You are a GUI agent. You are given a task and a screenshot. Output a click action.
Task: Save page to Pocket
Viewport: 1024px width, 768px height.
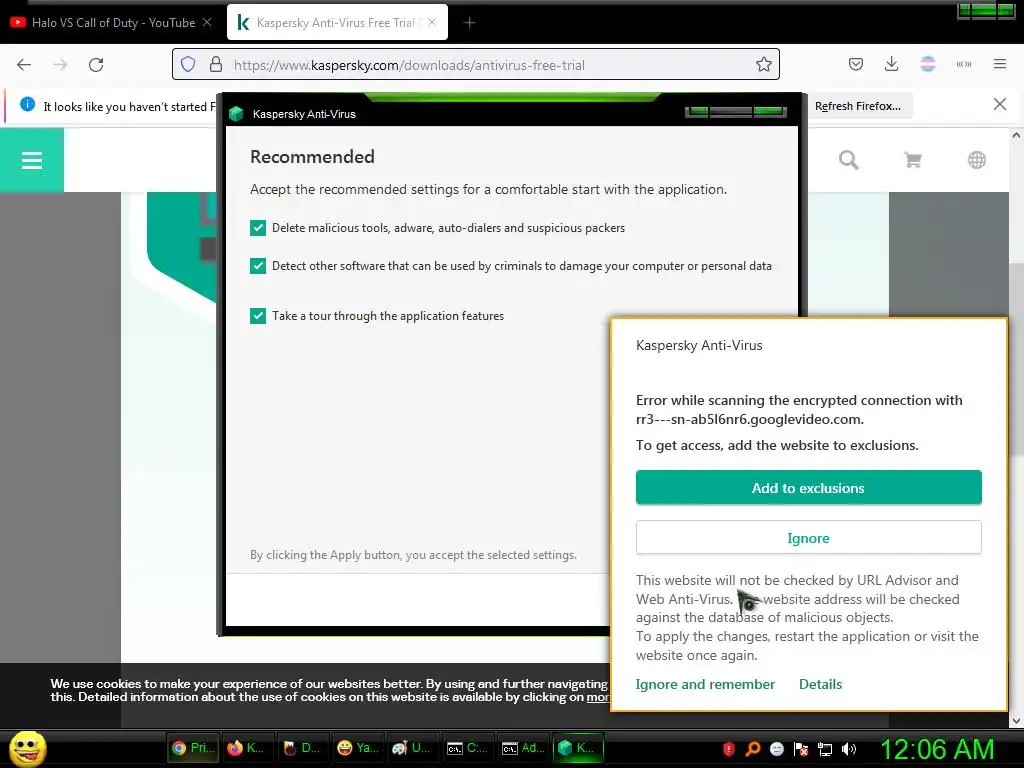pyautogui.click(x=856, y=64)
